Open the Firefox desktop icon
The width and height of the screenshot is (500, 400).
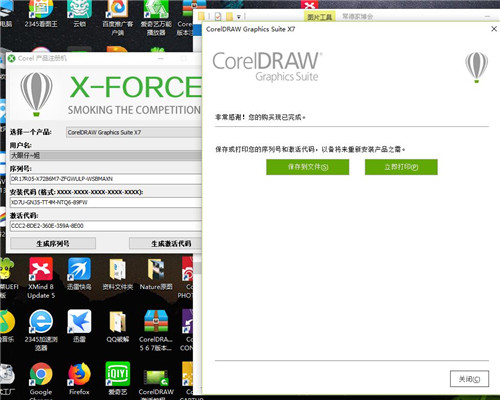click(79, 378)
